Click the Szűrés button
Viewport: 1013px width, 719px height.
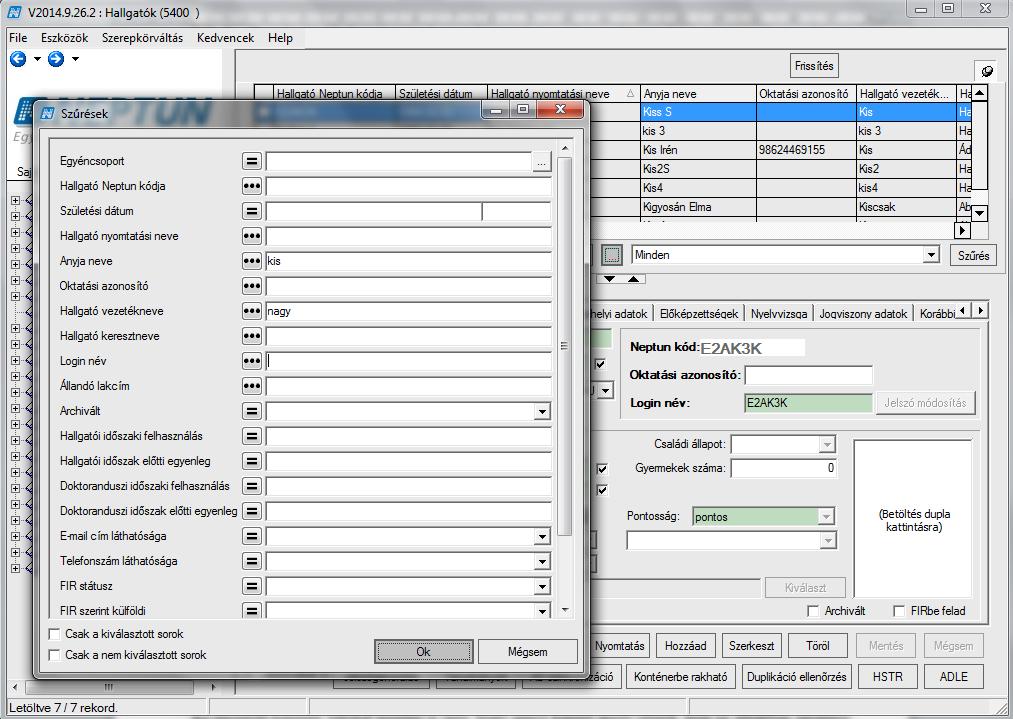(x=974, y=256)
